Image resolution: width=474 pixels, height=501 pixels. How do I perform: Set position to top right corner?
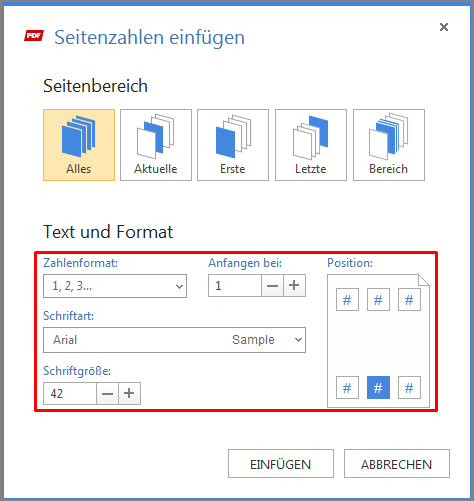coord(409,300)
